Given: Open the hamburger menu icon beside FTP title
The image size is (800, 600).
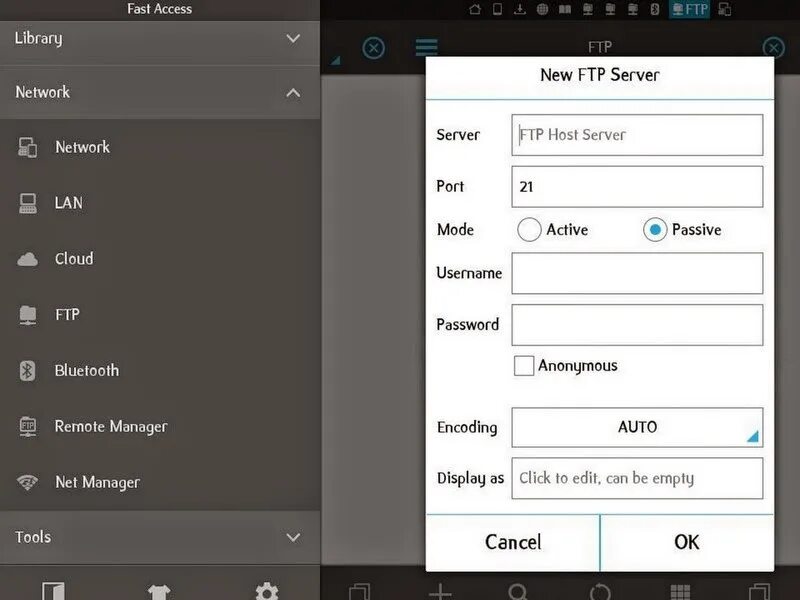Looking at the screenshot, I should pyautogui.click(x=427, y=47).
